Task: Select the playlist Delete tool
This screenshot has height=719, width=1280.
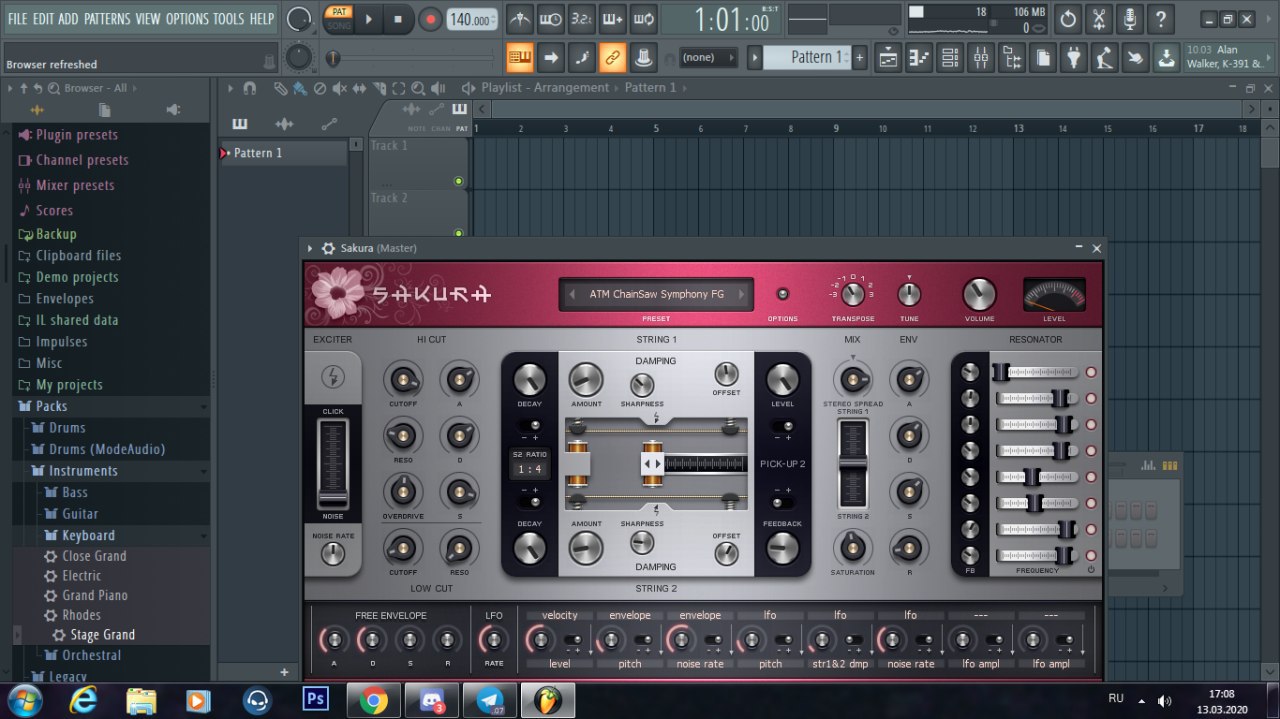Action: [x=320, y=88]
